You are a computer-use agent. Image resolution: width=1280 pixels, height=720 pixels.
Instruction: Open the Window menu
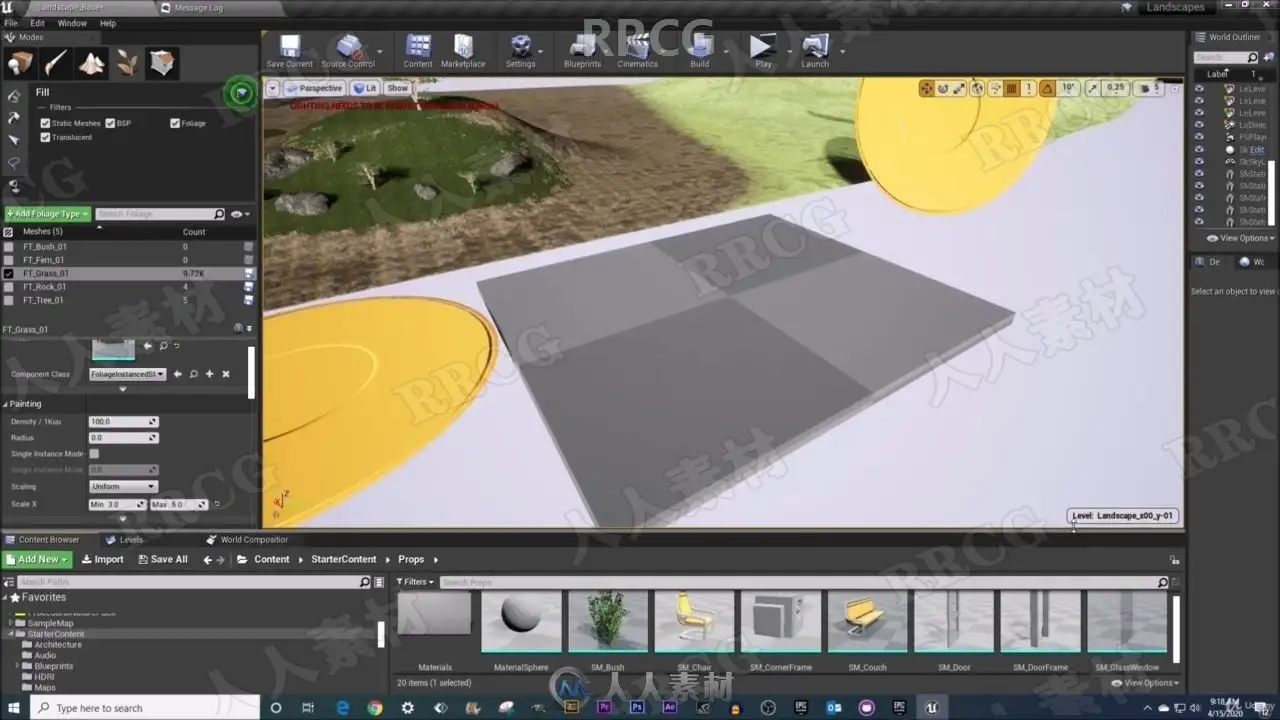click(x=72, y=23)
